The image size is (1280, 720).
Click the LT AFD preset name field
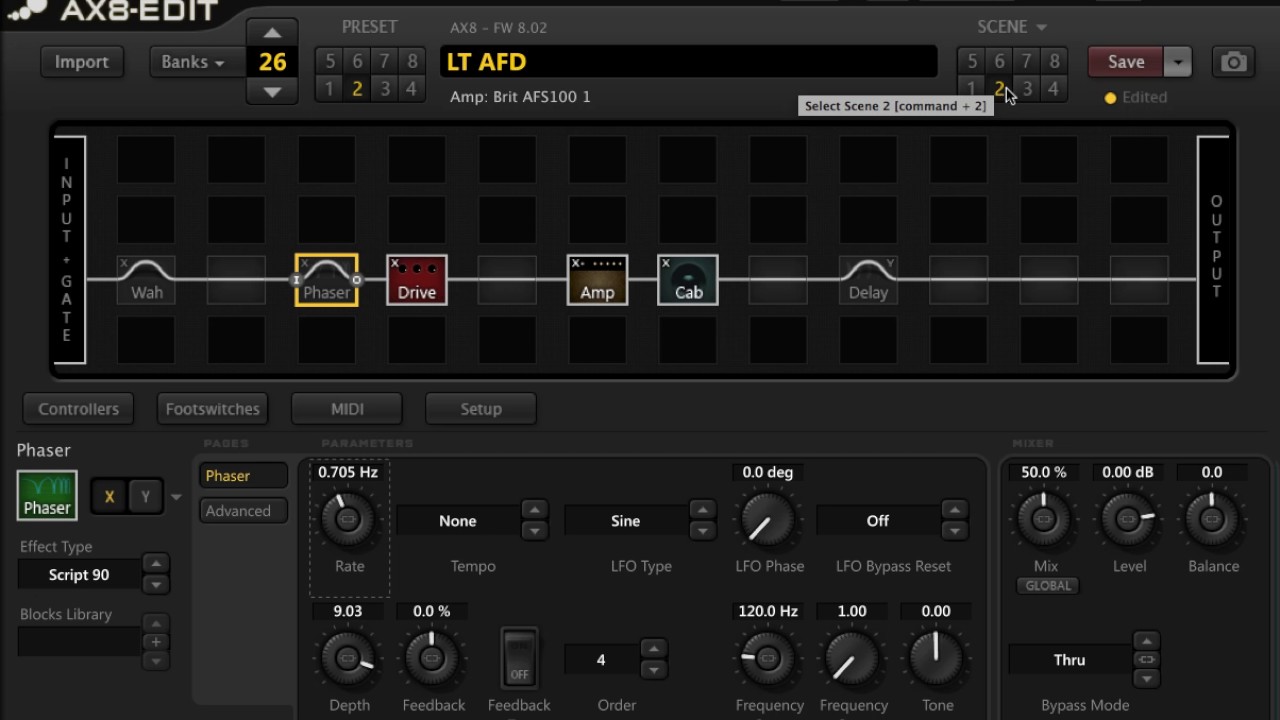tap(689, 62)
